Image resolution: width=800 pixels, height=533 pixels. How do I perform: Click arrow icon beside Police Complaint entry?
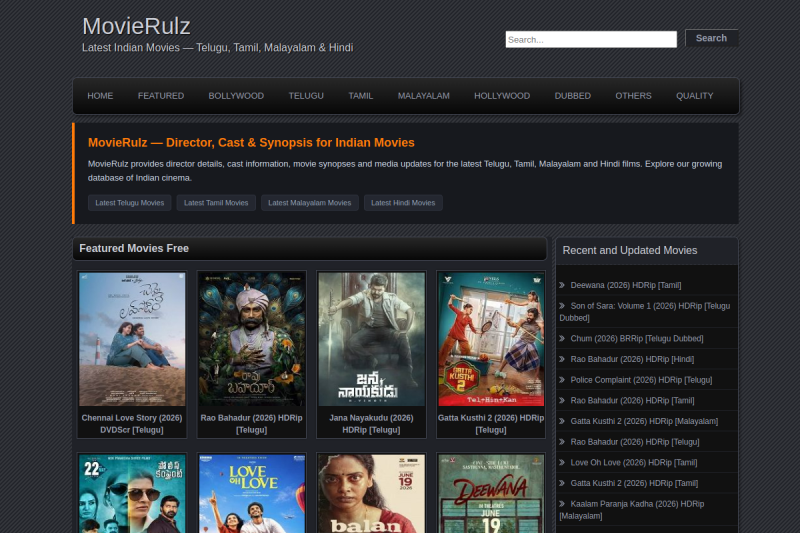(x=562, y=379)
